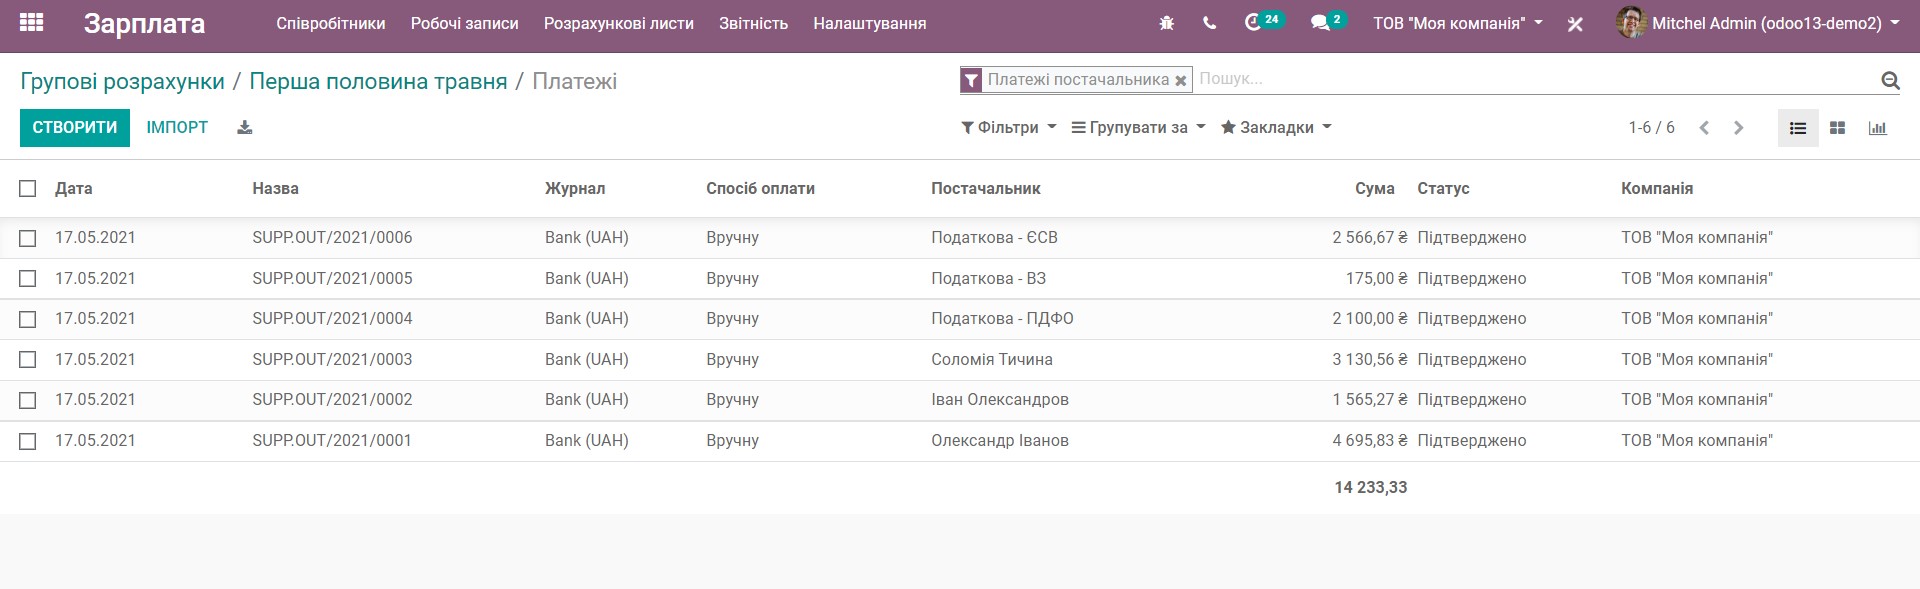
Task: Open the phone call icon
Action: [1209, 23]
